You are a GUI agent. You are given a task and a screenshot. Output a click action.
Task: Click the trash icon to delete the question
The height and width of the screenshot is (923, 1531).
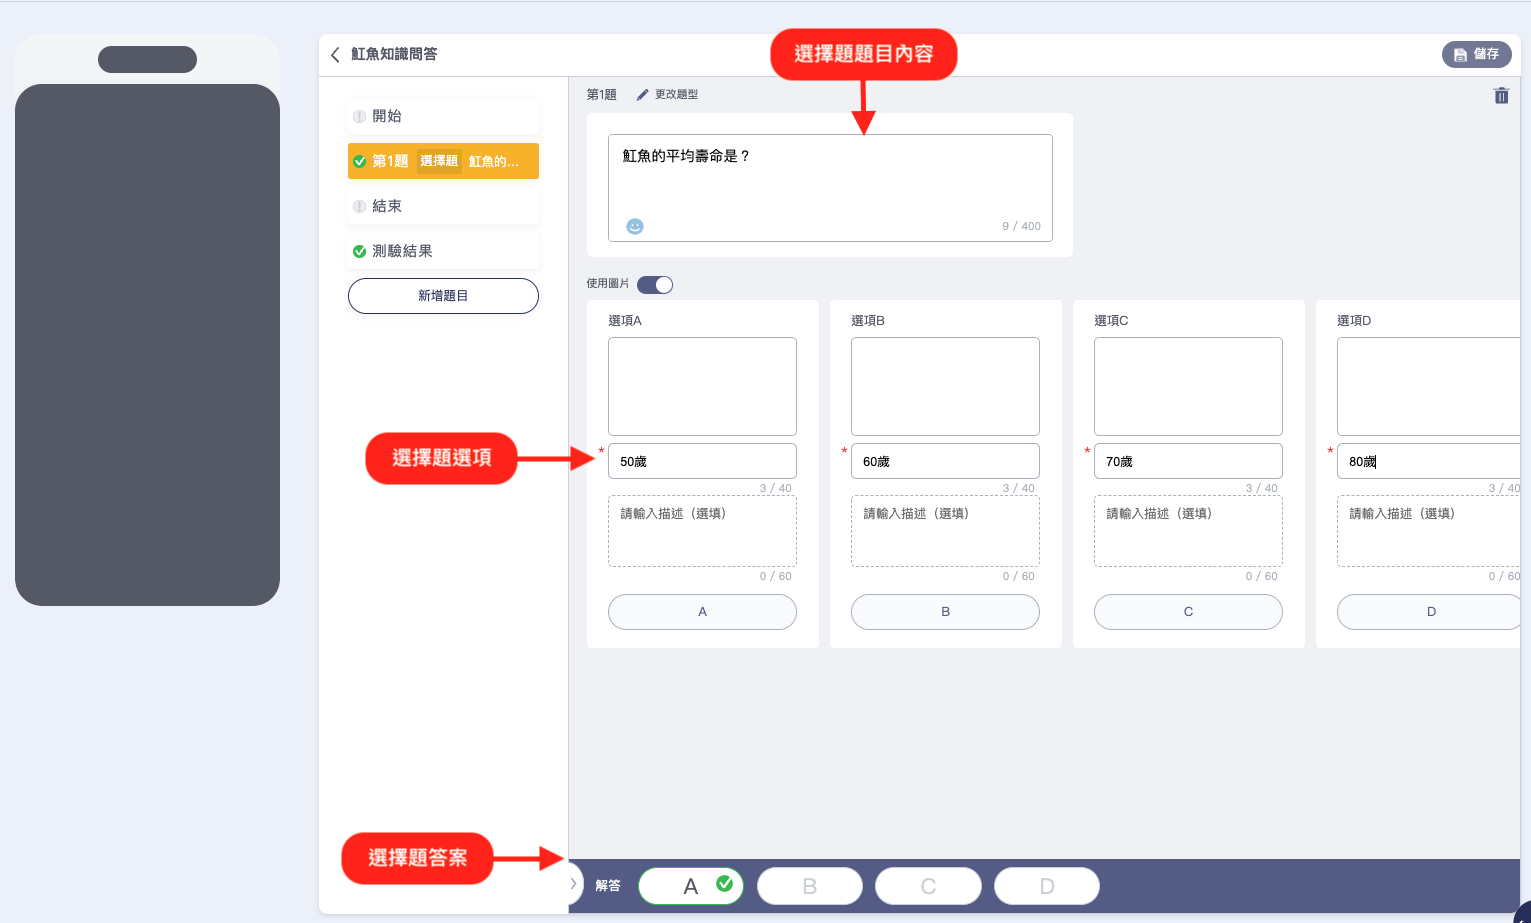pyautogui.click(x=1500, y=96)
